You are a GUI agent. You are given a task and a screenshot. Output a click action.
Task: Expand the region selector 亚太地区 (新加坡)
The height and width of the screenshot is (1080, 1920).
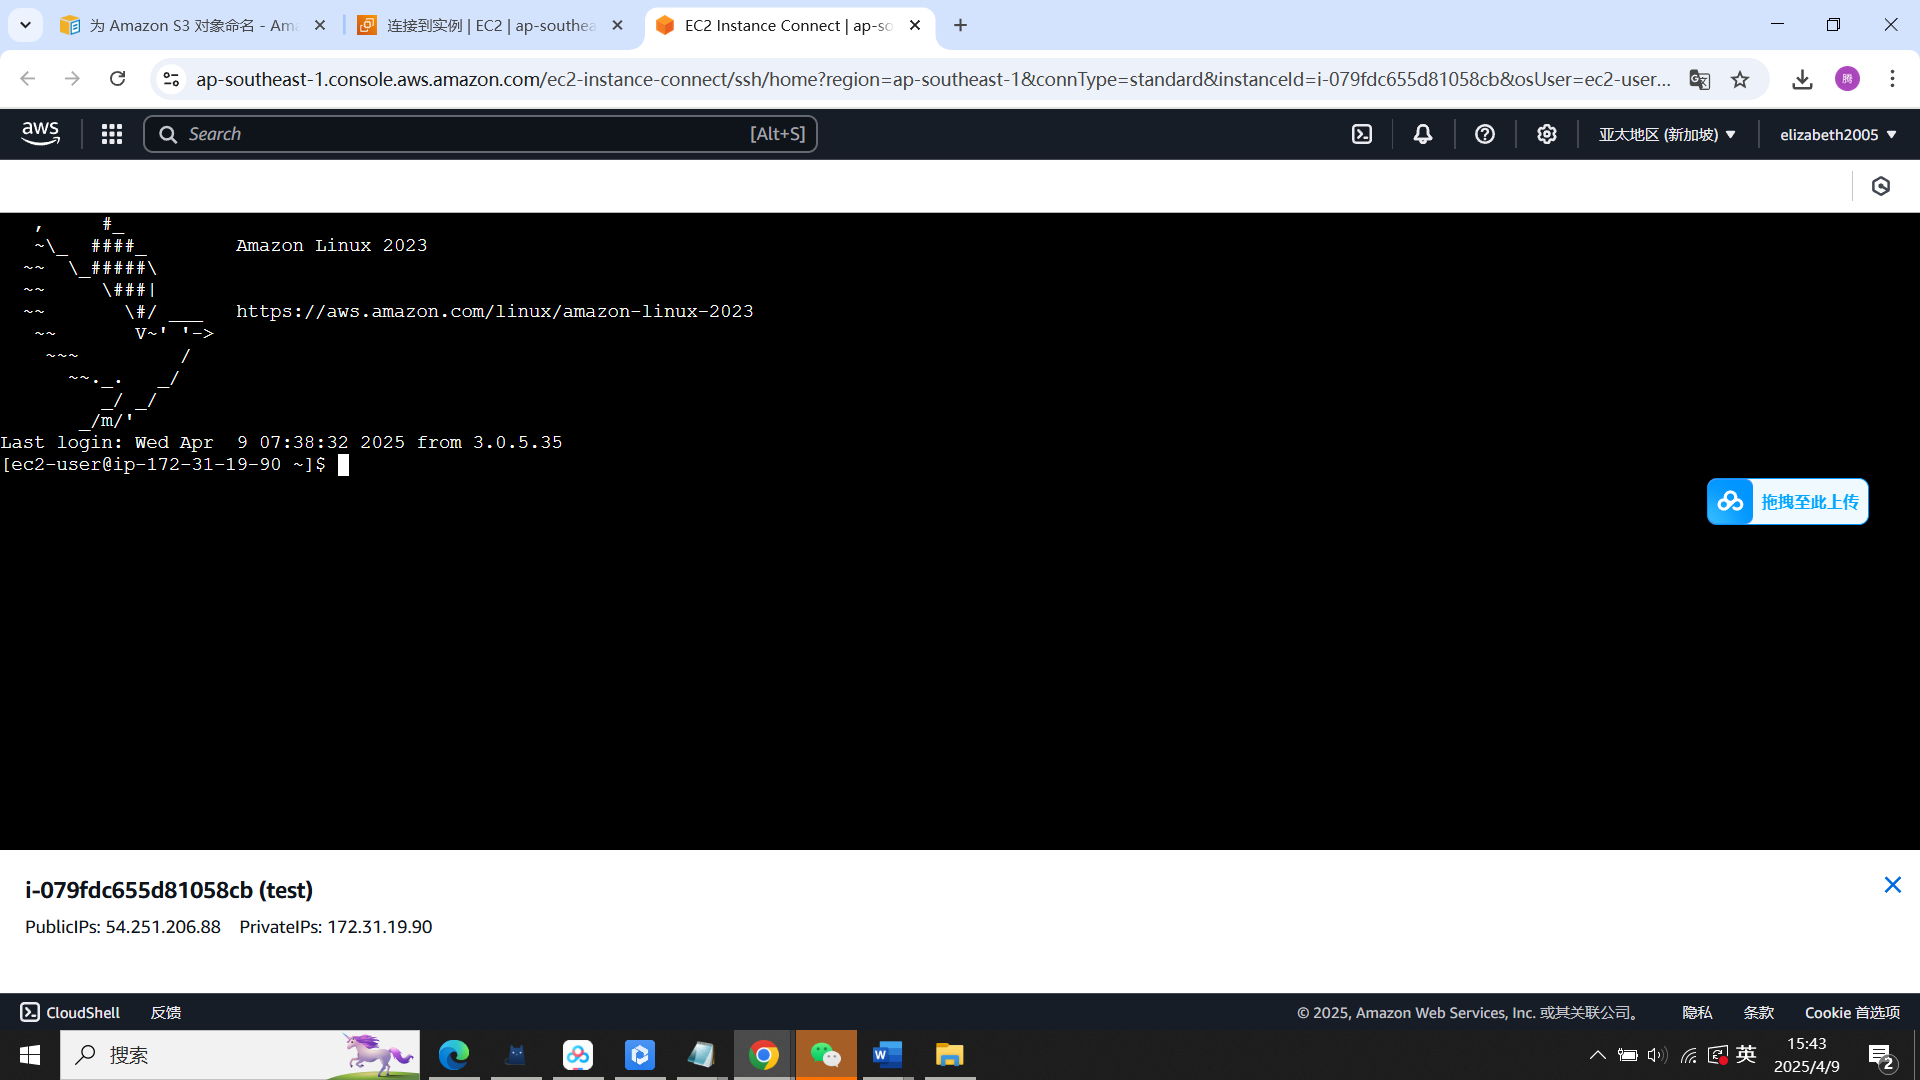(x=1666, y=134)
